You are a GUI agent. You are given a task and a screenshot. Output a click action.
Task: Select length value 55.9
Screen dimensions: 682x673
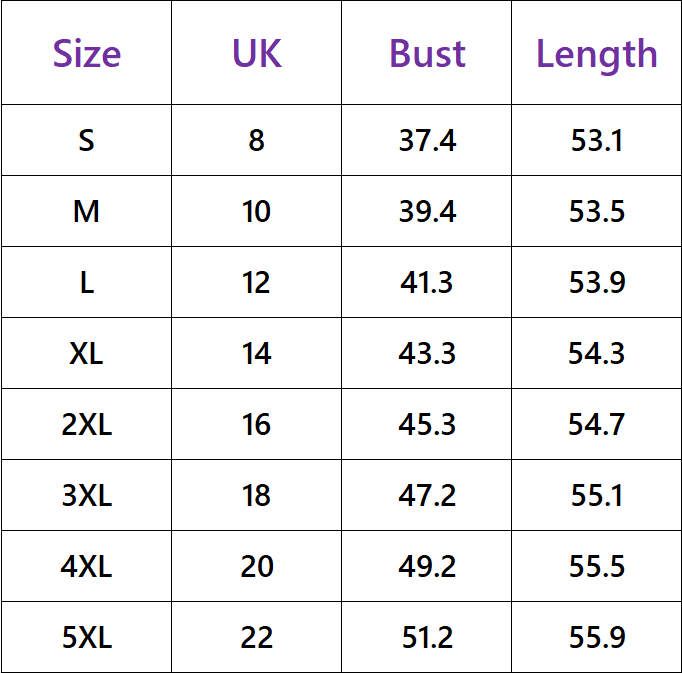(x=597, y=637)
